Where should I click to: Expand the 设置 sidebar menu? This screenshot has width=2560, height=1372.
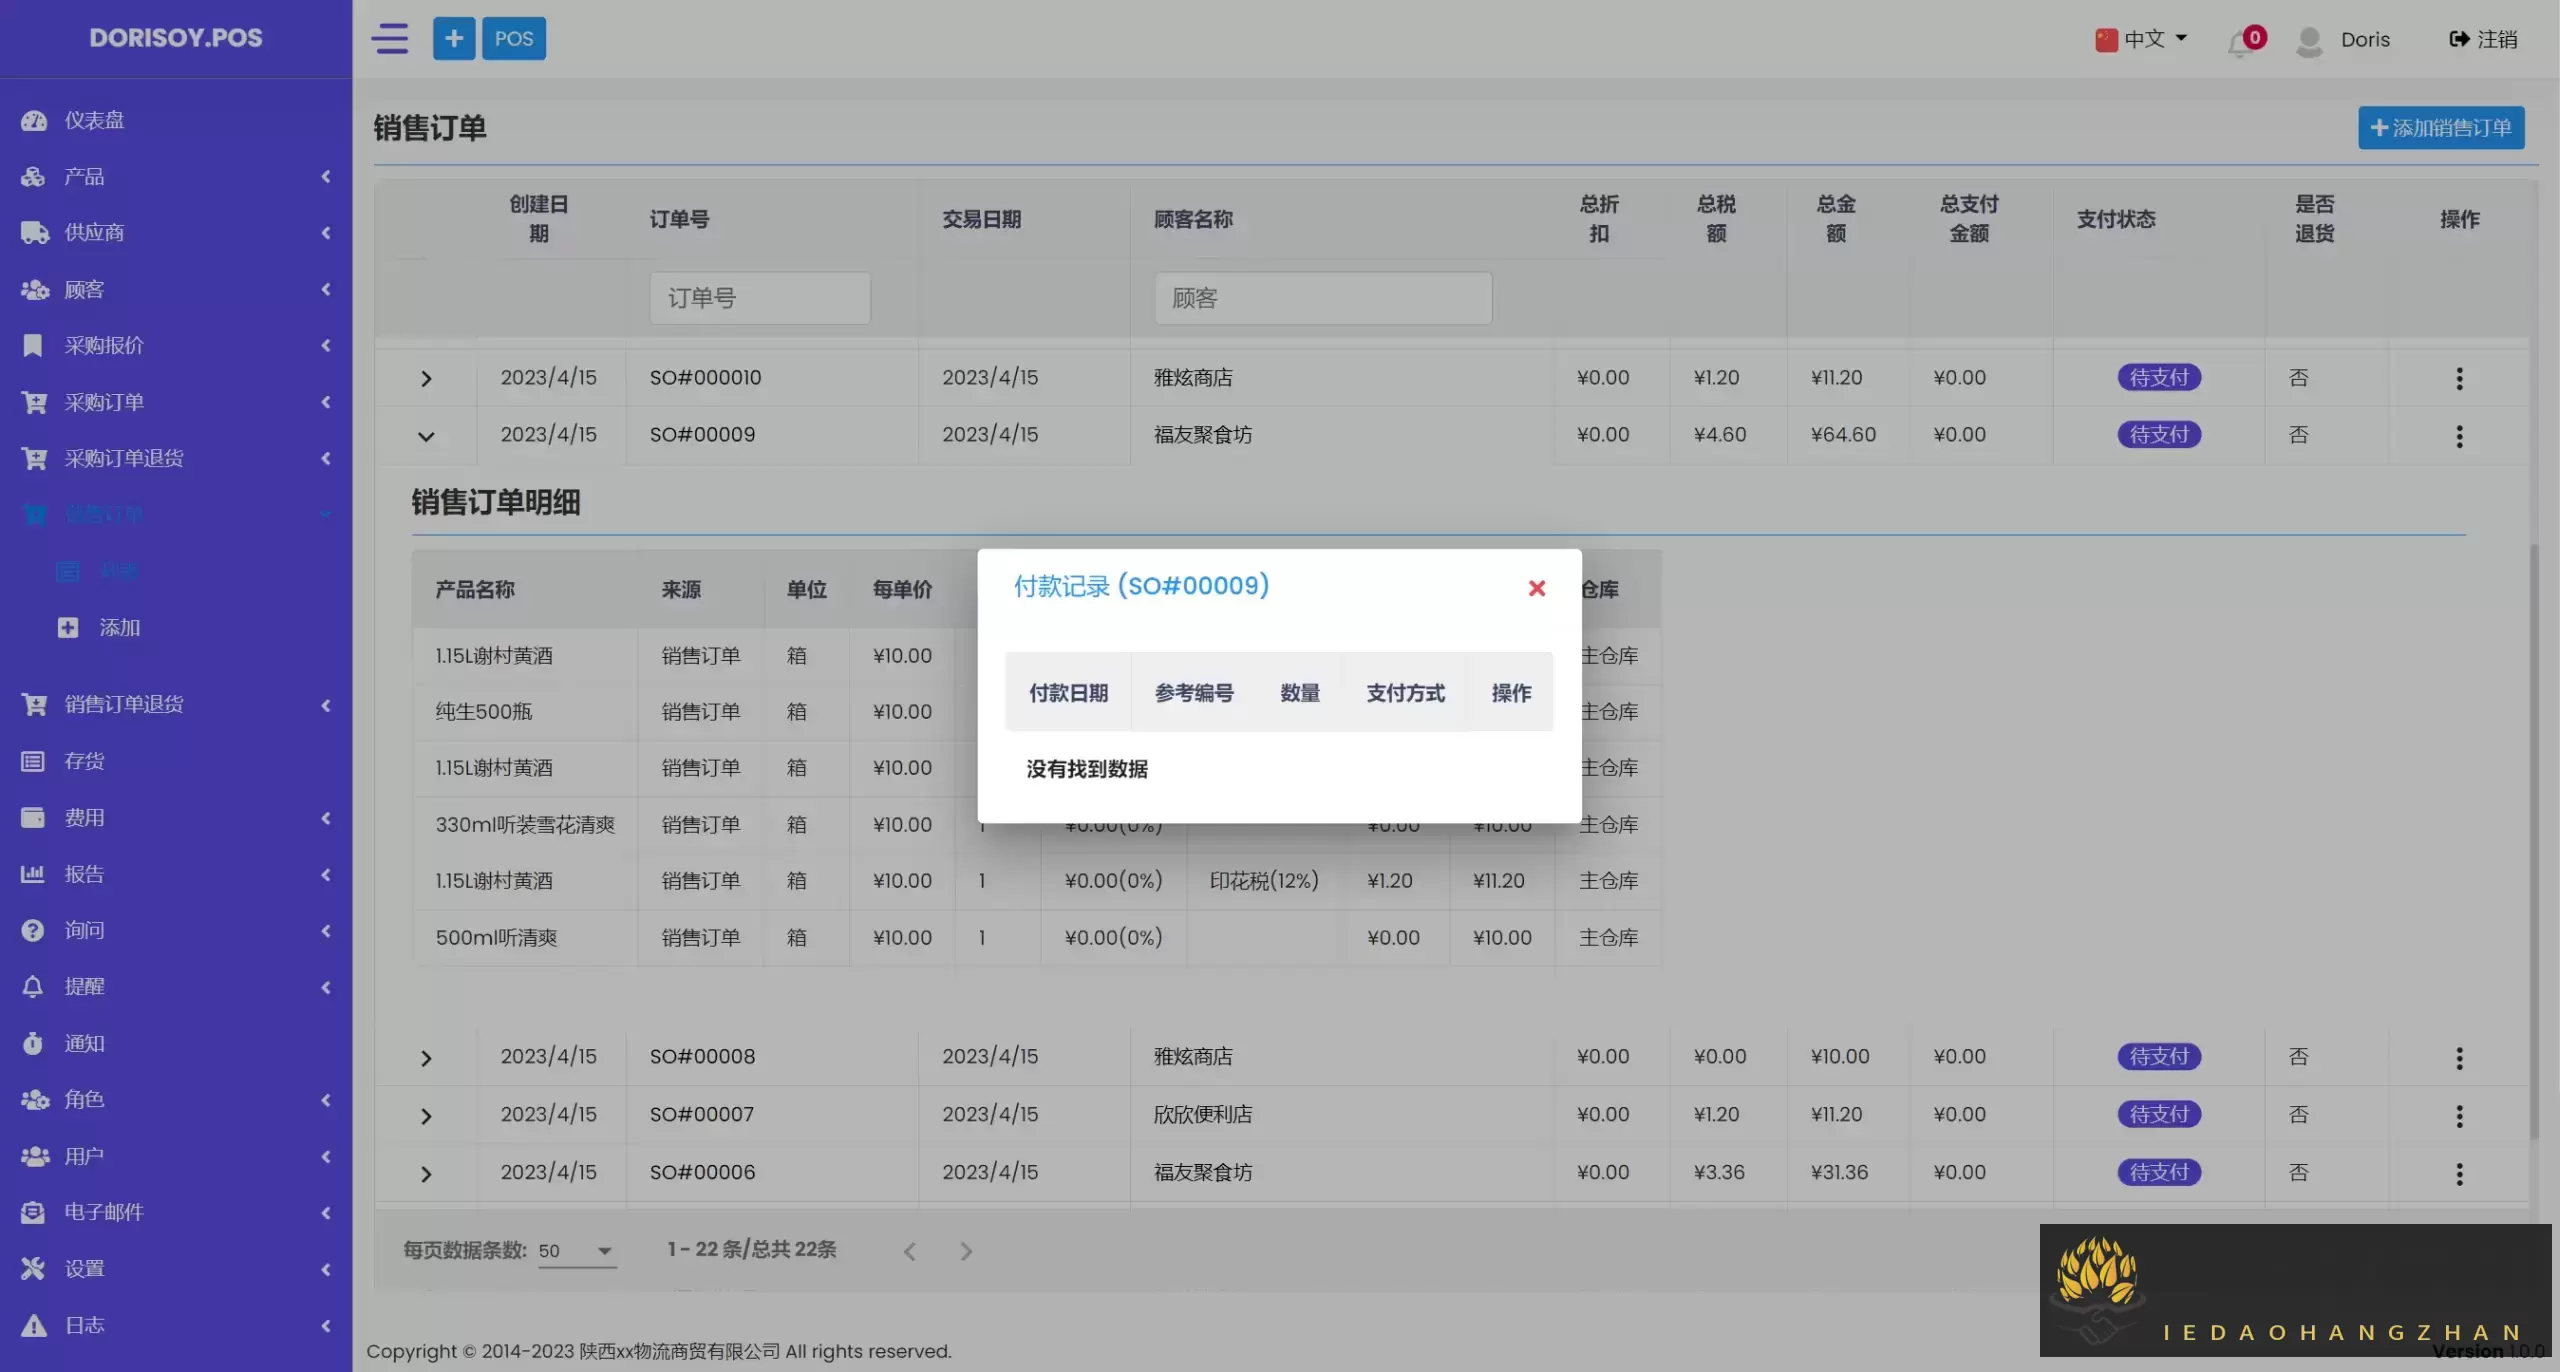[x=176, y=1268]
